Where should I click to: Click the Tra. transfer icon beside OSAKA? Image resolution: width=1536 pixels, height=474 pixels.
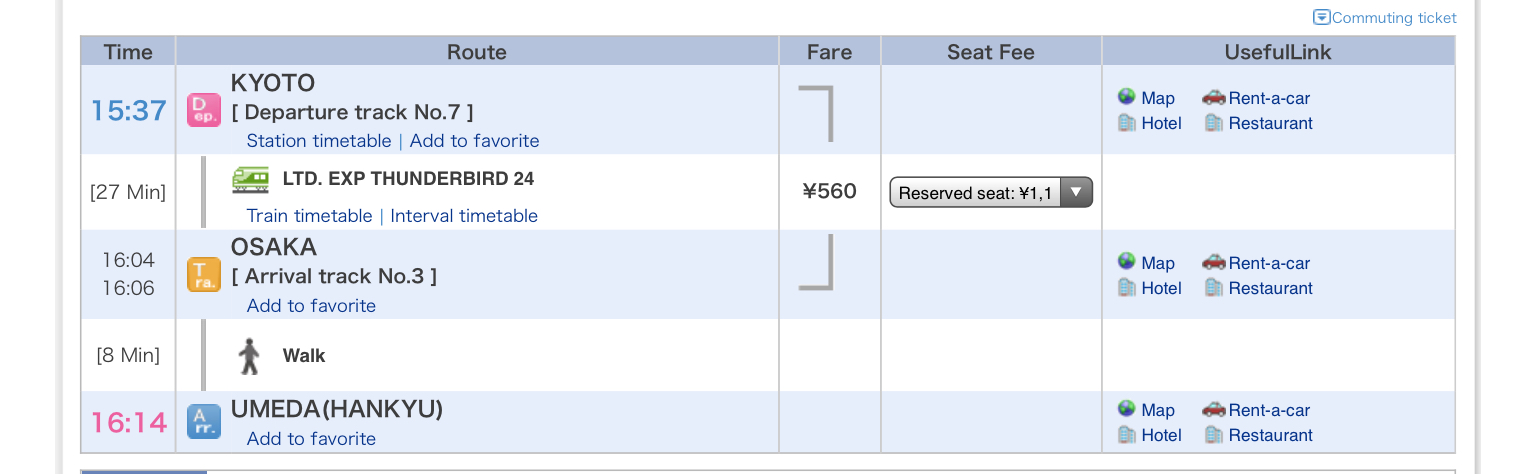(x=204, y=274)
